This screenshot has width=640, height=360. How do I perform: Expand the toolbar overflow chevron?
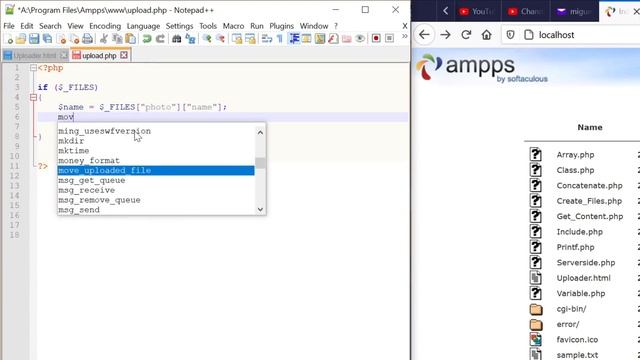point(404,36)
